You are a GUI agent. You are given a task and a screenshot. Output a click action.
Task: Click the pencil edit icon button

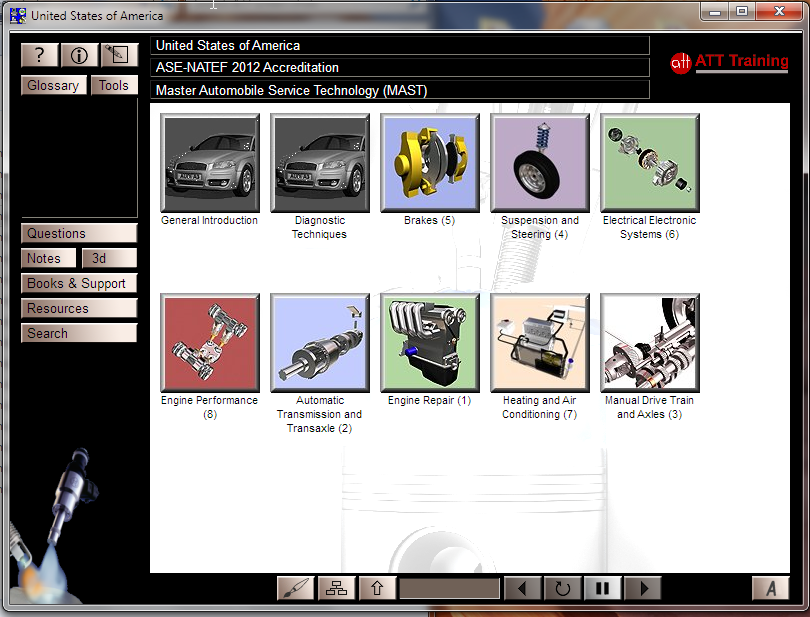point(119,55)
